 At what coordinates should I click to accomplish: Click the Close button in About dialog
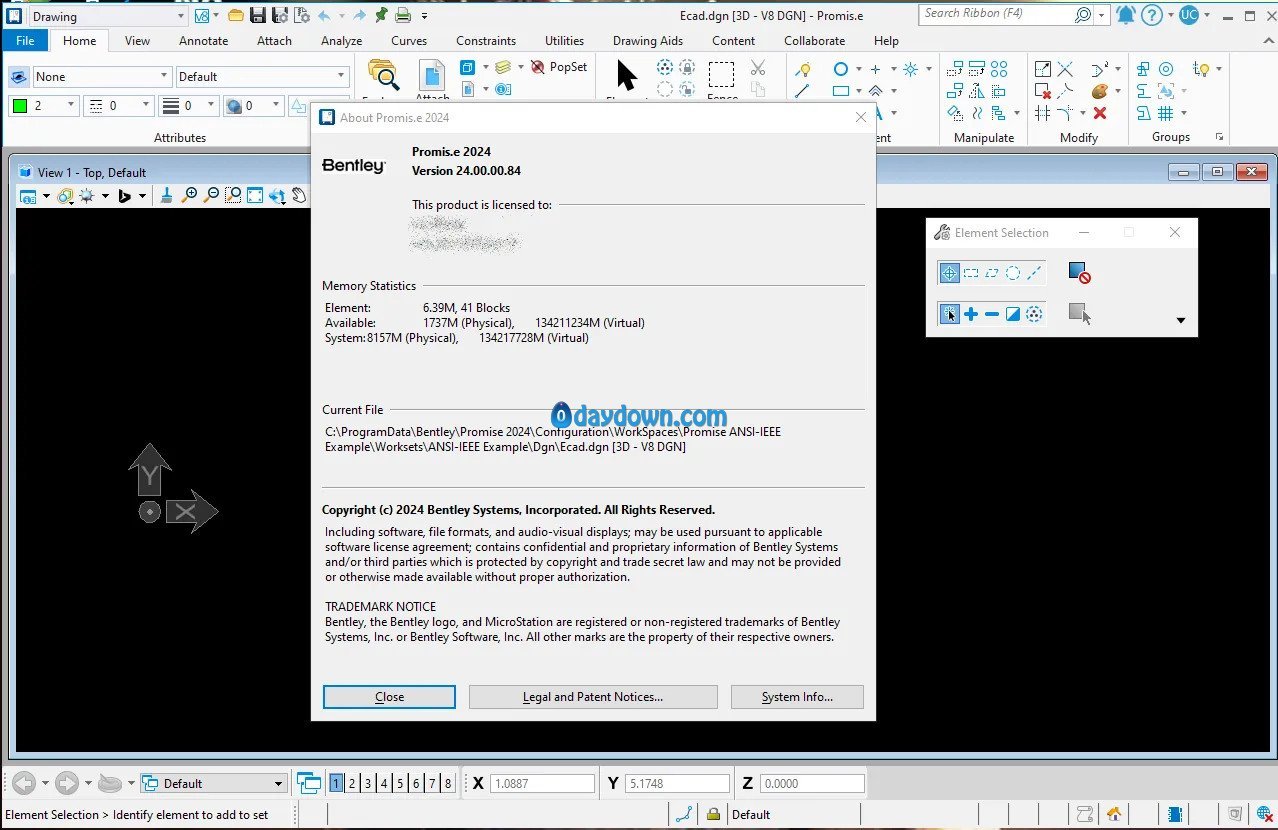(x=389, y=697)
